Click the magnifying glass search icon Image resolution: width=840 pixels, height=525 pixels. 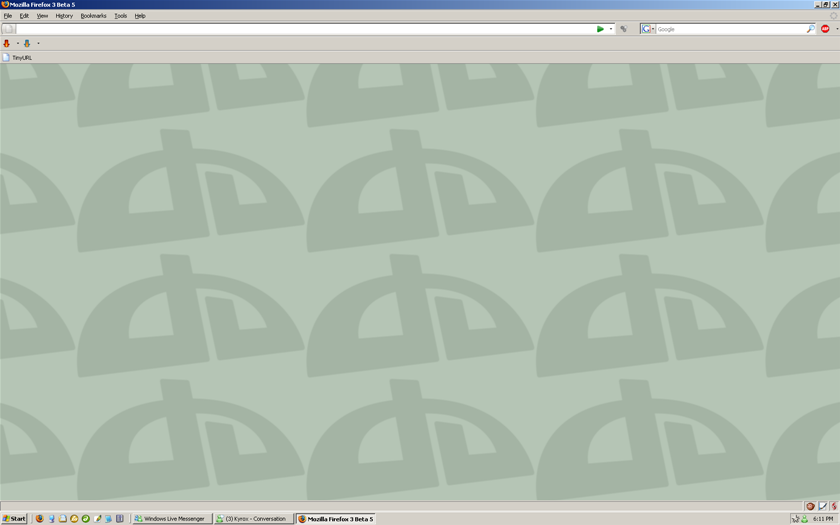pos(811,29)
